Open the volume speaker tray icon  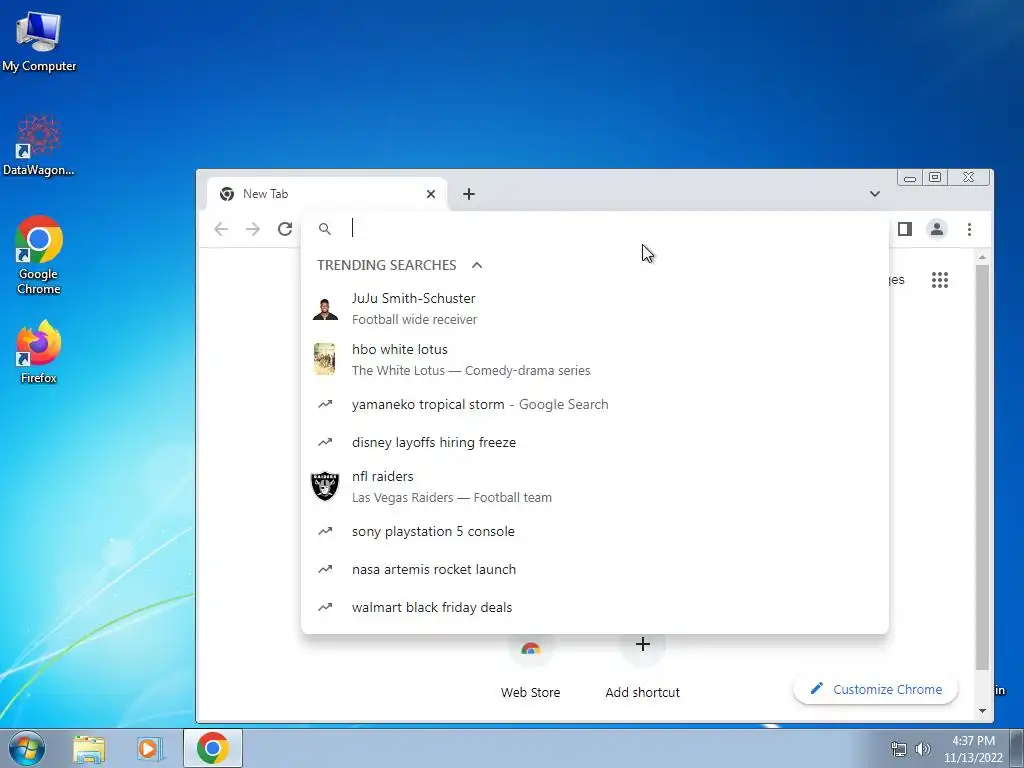point(922,749)
